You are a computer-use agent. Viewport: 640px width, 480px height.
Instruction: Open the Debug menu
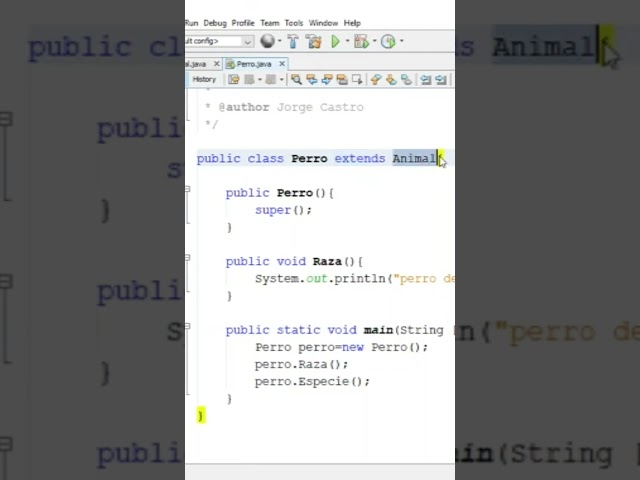pyautogui.click(x=215, y=23)
